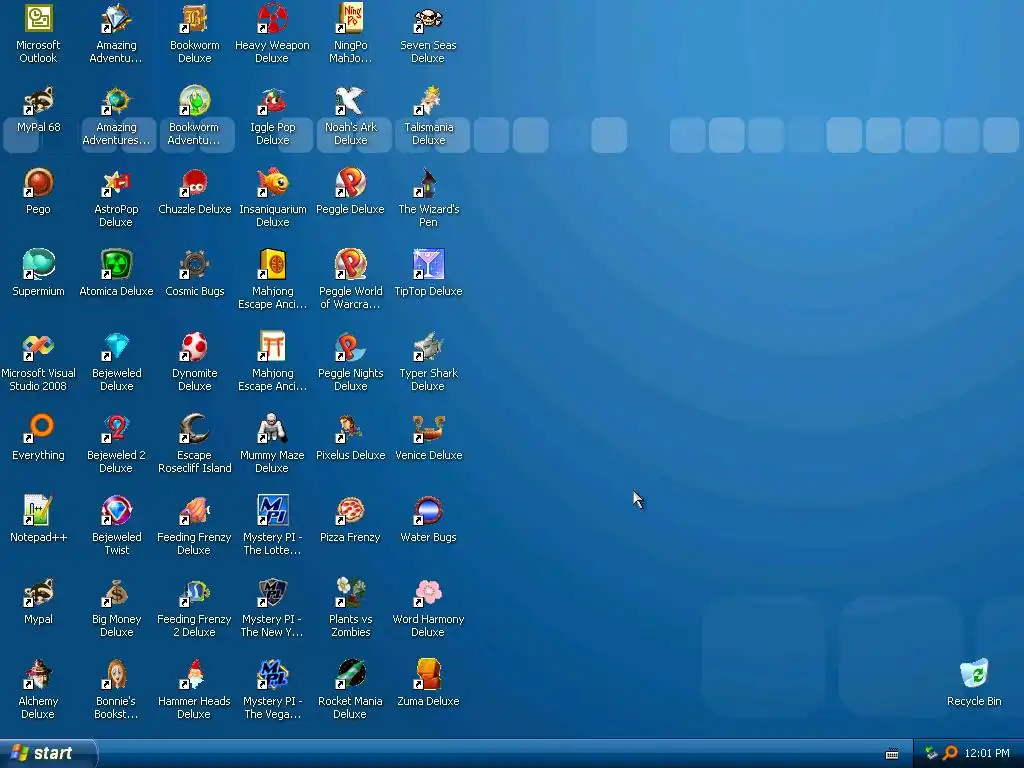This screenshot has width=1024, height=768.
Task: Select MyPal 68 desktop shortcut
Action: tap(38, 101)
